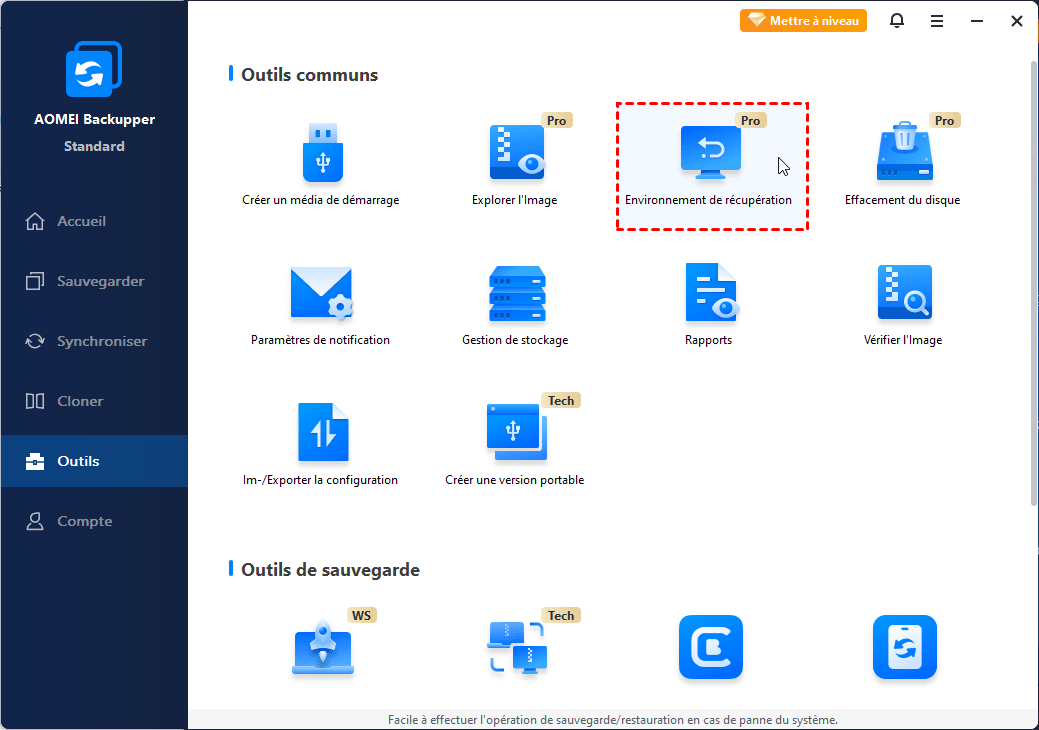Click the Environnement de récupération label
The width and height of the screenshot is (1039, 730).
[708, 200]
